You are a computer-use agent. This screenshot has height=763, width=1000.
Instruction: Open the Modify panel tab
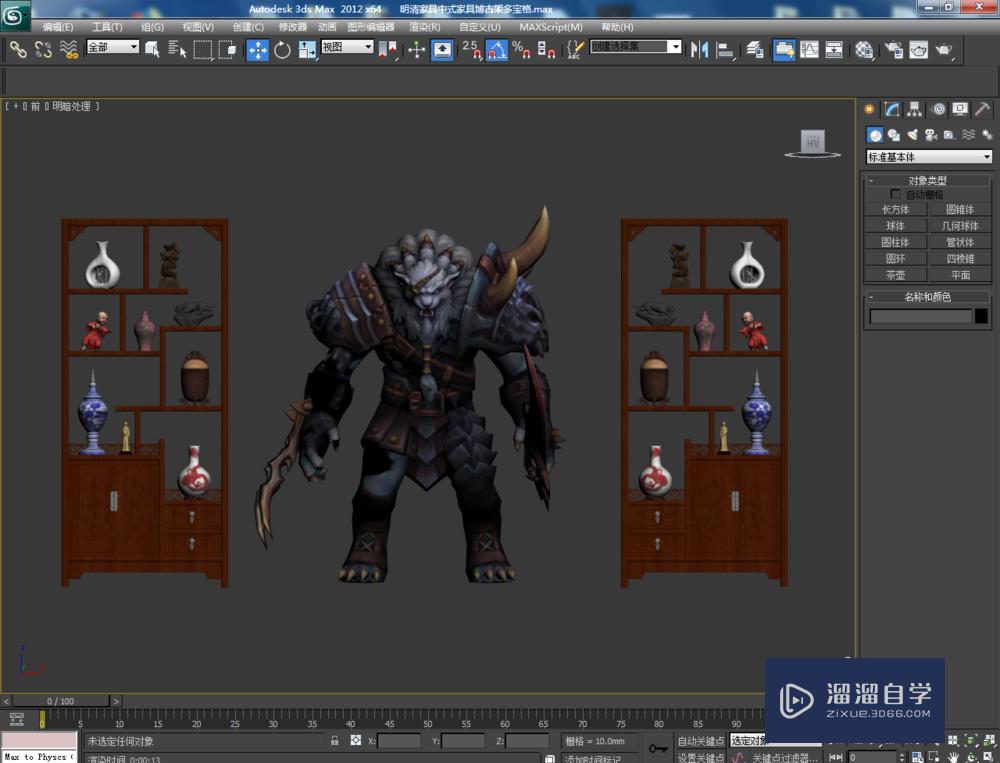(892, 110)
